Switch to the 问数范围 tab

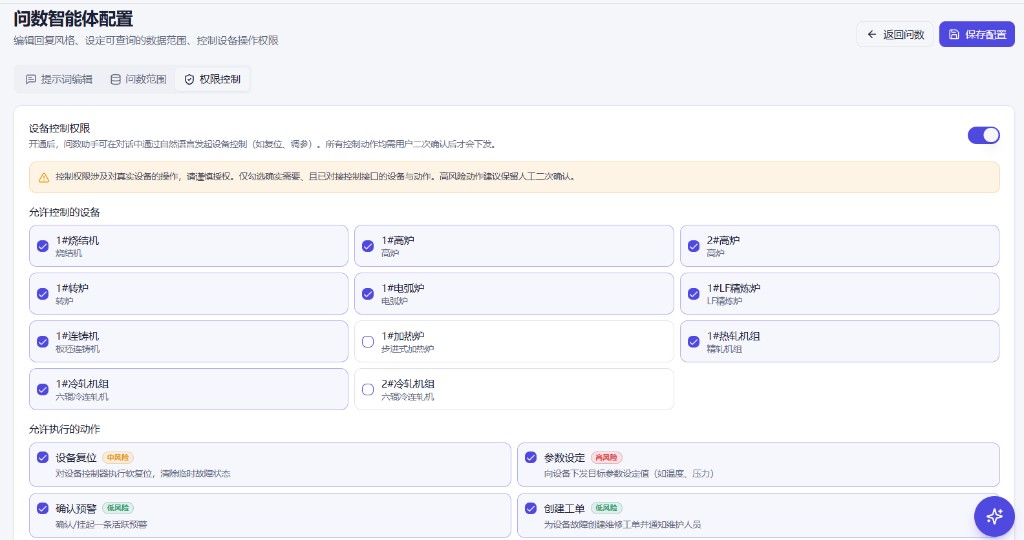coord(138,80)
